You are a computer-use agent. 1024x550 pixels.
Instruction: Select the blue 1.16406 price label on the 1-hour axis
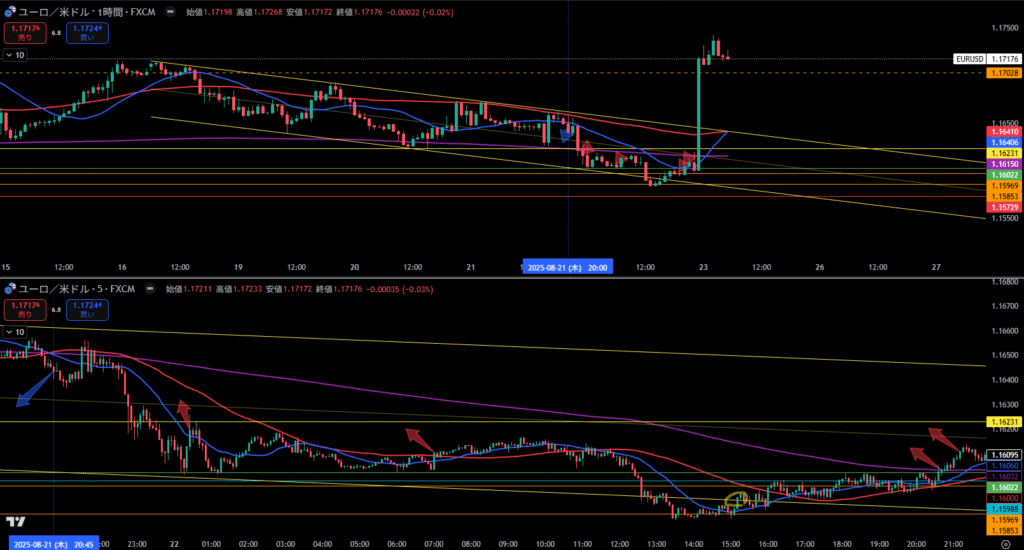(x=1004, y=142)
